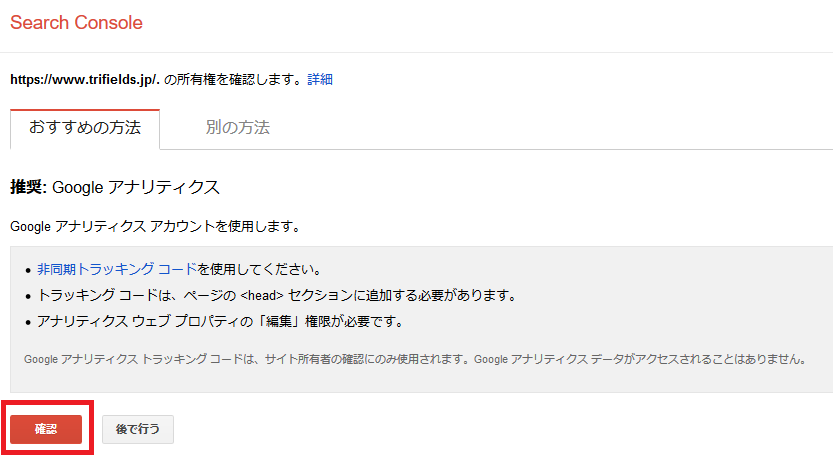Switch to the 別の方法 tab
The height and width of the screenshot is (461, 833).
pos(237,127)
